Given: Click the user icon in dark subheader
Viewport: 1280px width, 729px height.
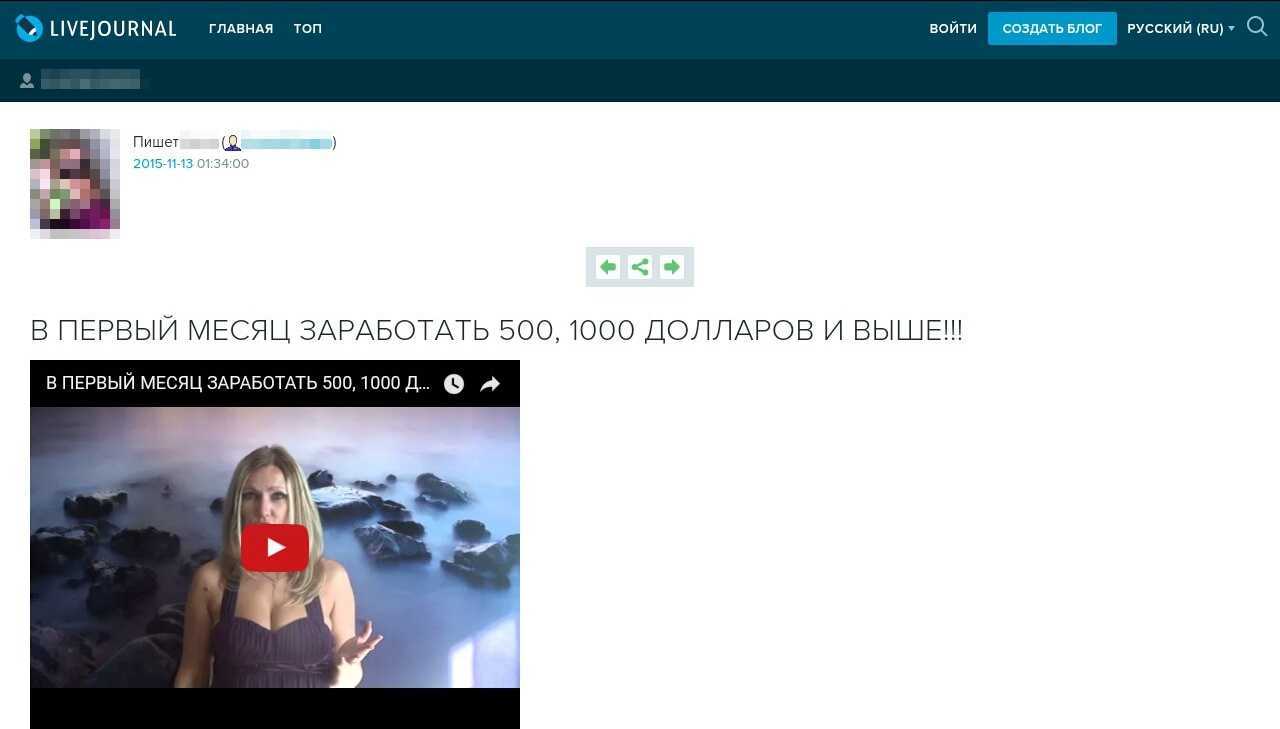Looking at the screenshot, I should [x=27, y=80].
